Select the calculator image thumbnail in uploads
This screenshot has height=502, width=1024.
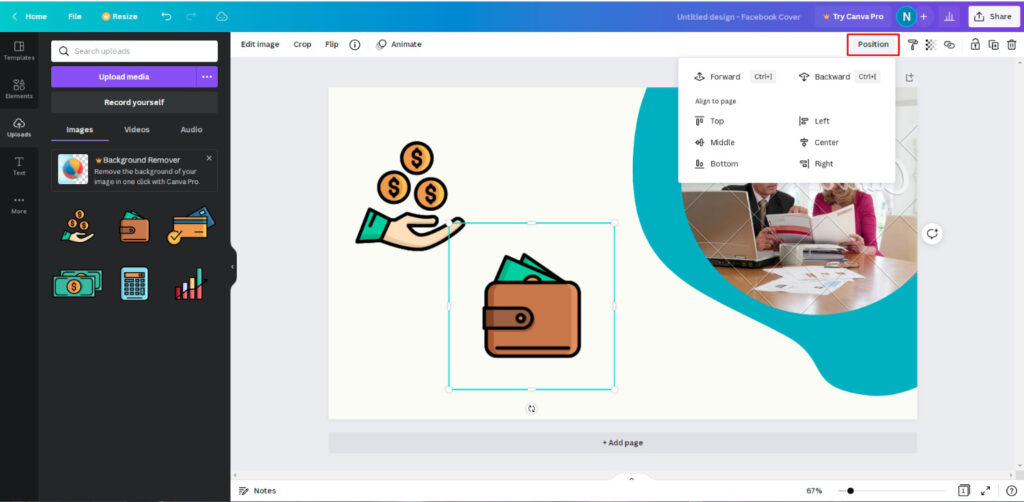(x=134, y=283)
